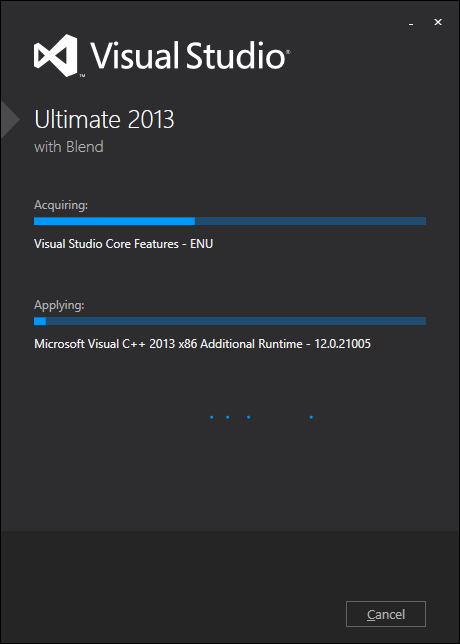Click the 'Ultimate 2013' heading
This screenshot has width=460, height=644.
104,120
